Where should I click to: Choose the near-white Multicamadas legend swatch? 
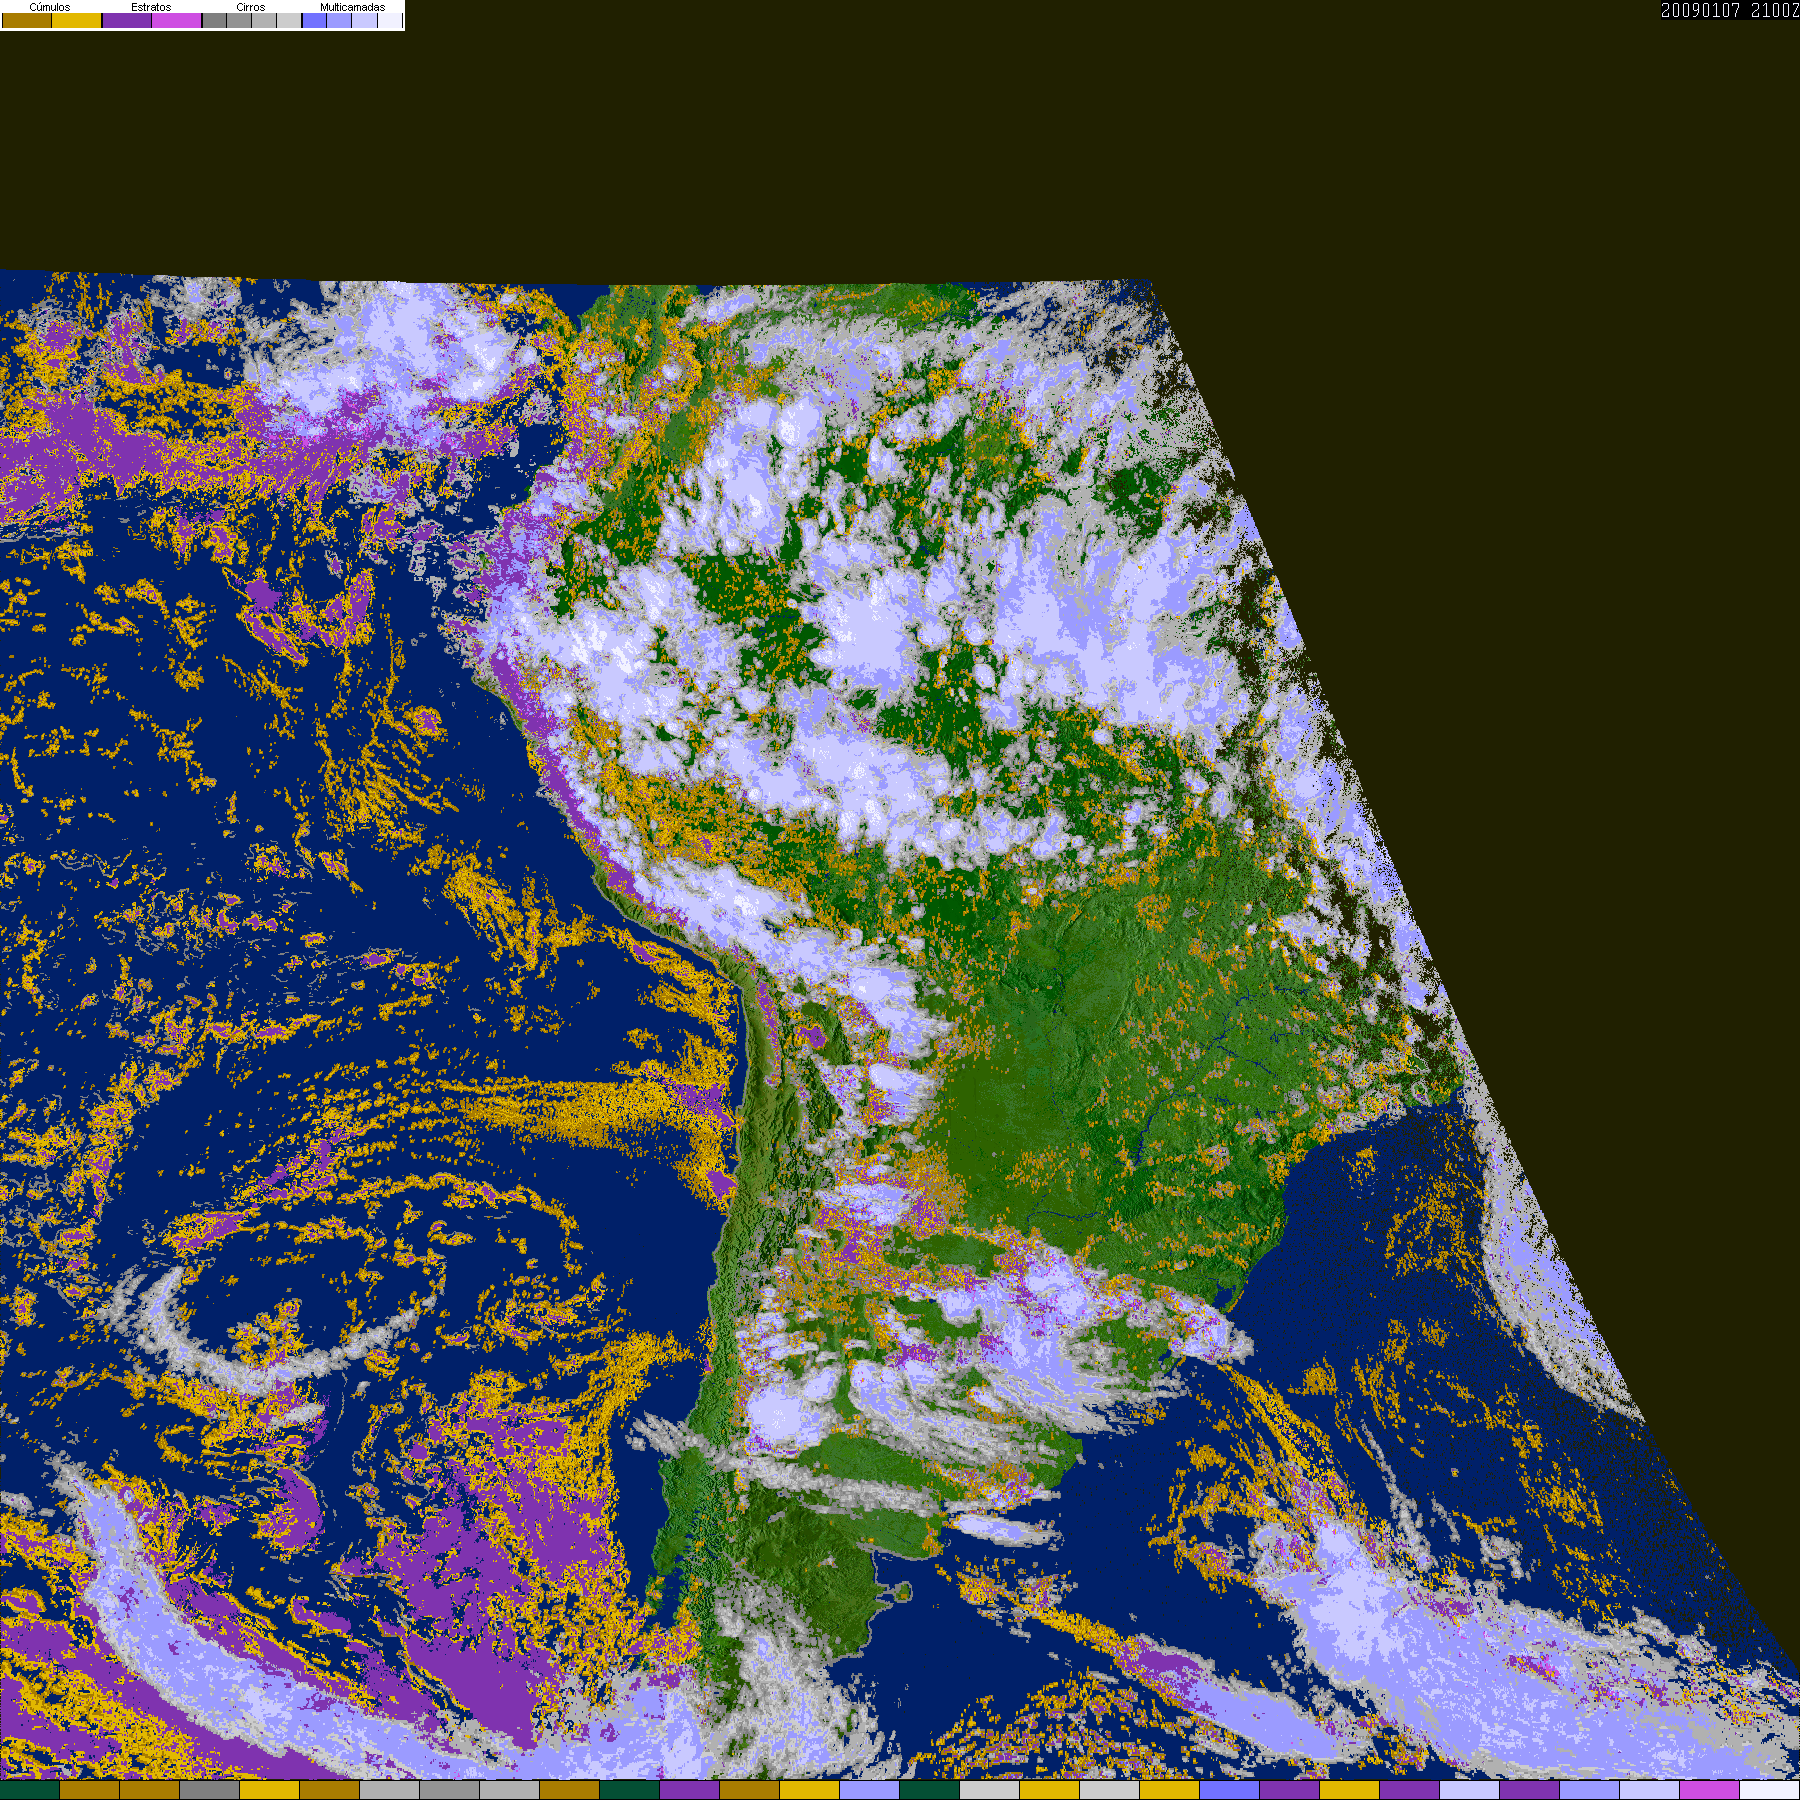(x=389, y=21)
